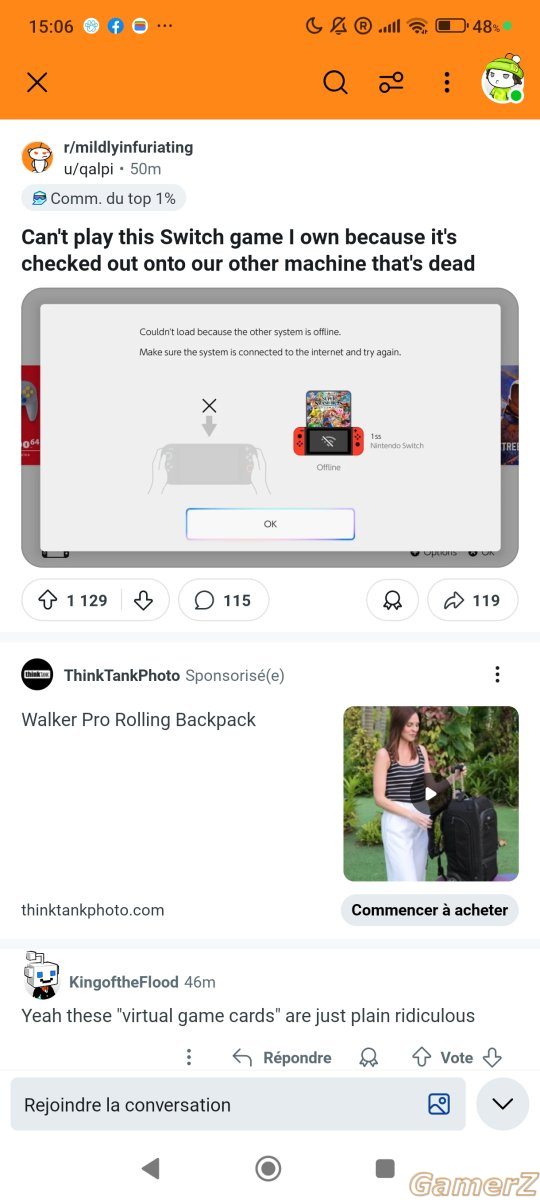Image resolution: width=540 pixels, height=1200 pixels.
Task: Tap the Commencer à acheter button
Action: [429, 910]
